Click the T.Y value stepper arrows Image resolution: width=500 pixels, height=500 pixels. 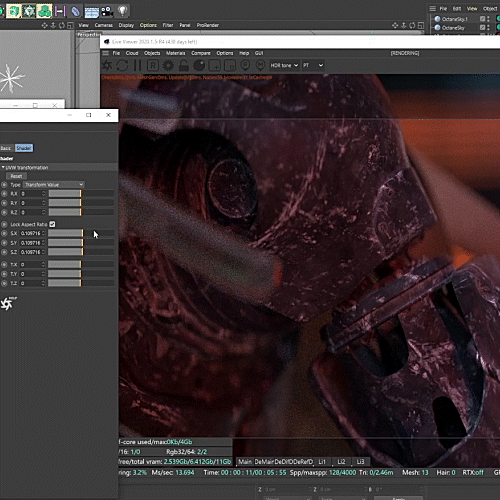coord(43,274)
